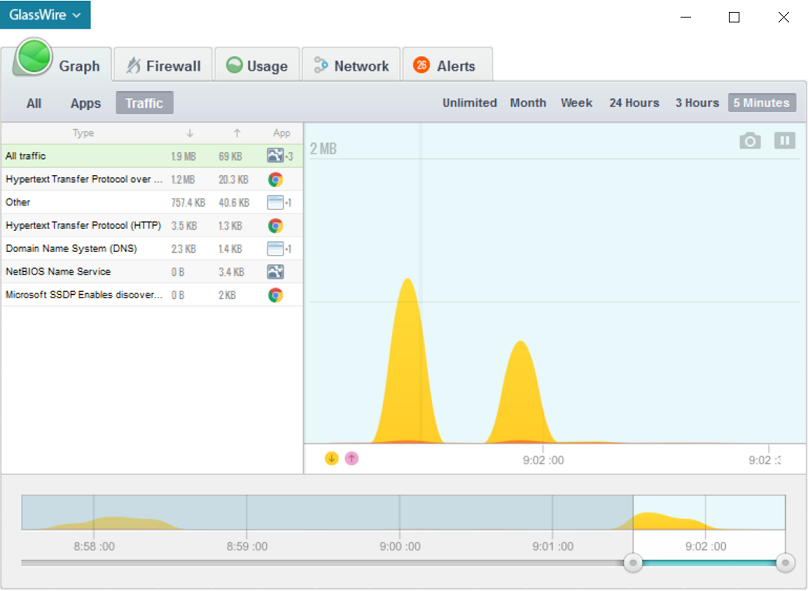Open the Usage tab
The image size is (808, 591).
257,66
